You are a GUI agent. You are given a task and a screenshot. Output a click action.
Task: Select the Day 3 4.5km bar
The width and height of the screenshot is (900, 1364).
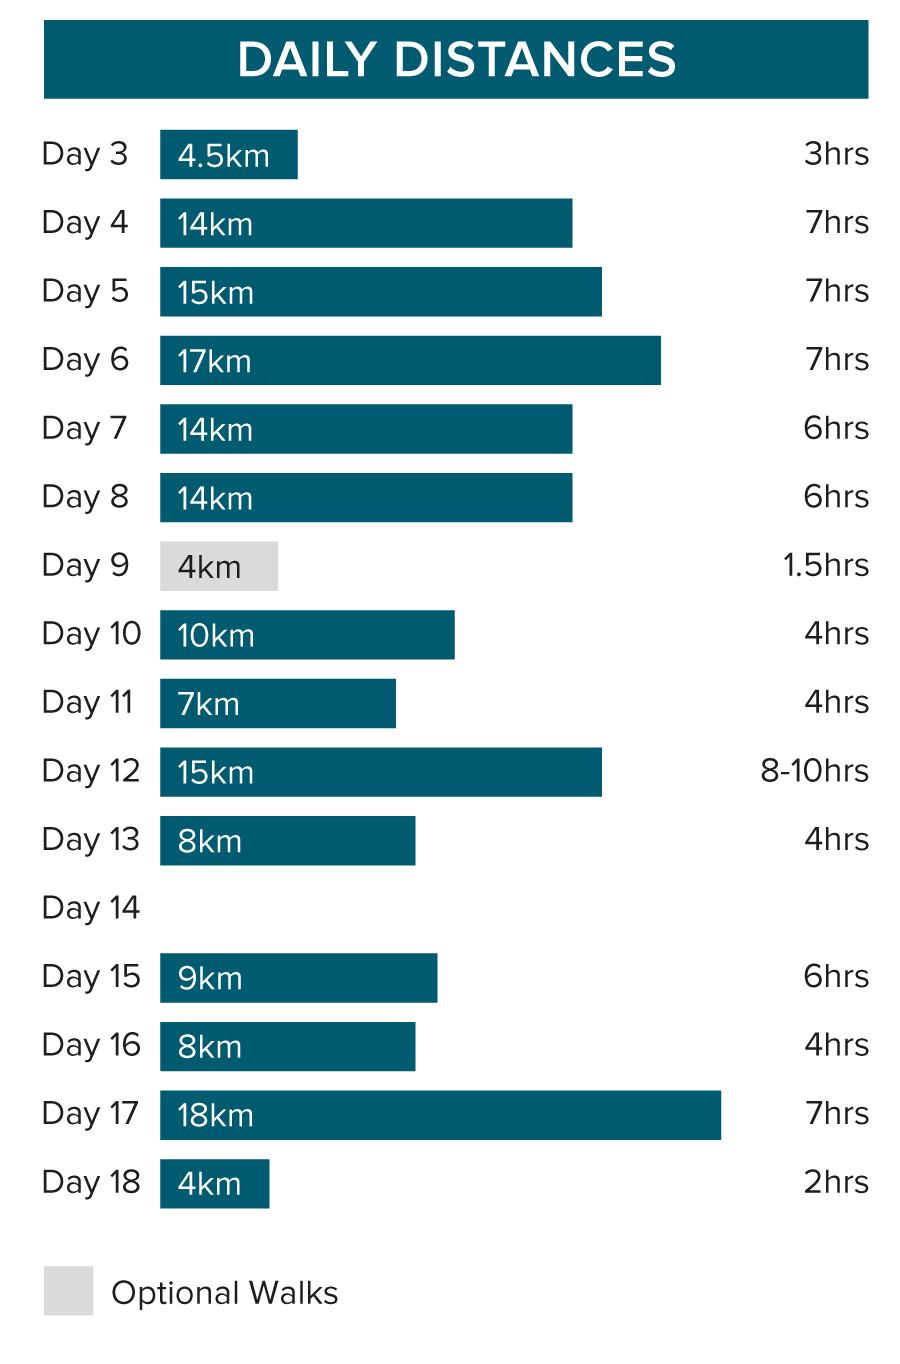click(x=229, y=155)
